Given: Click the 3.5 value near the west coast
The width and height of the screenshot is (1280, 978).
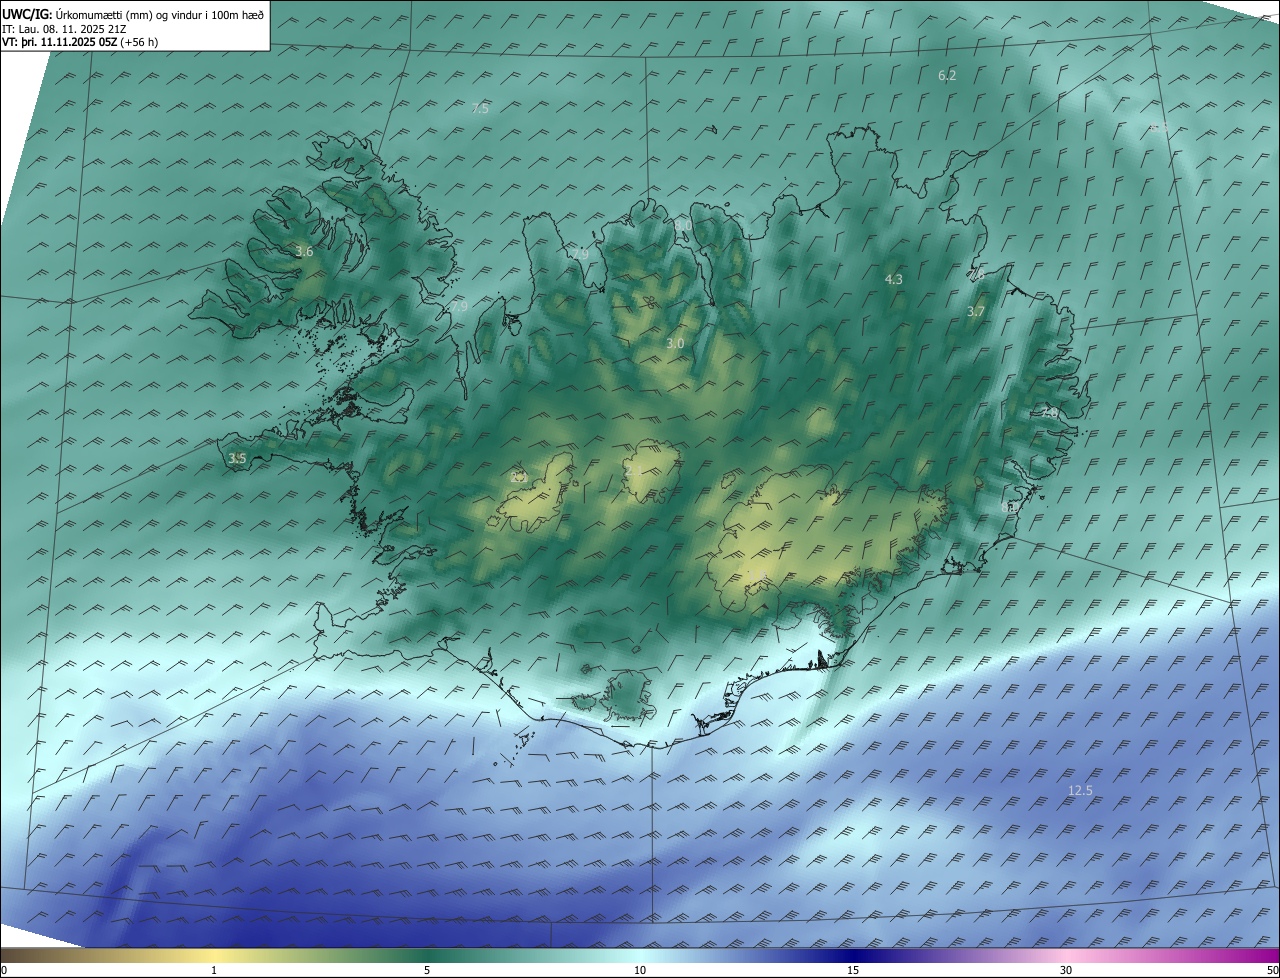Looking at the screenshot, I should [x=237, y=459].
